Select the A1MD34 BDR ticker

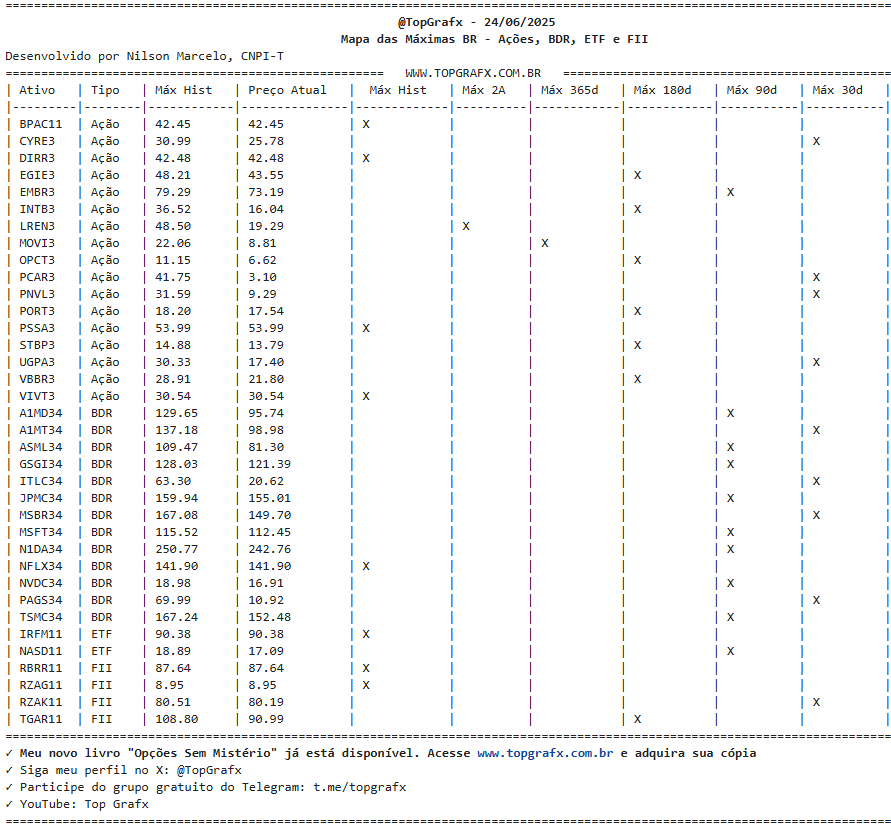tap(40, 413)
